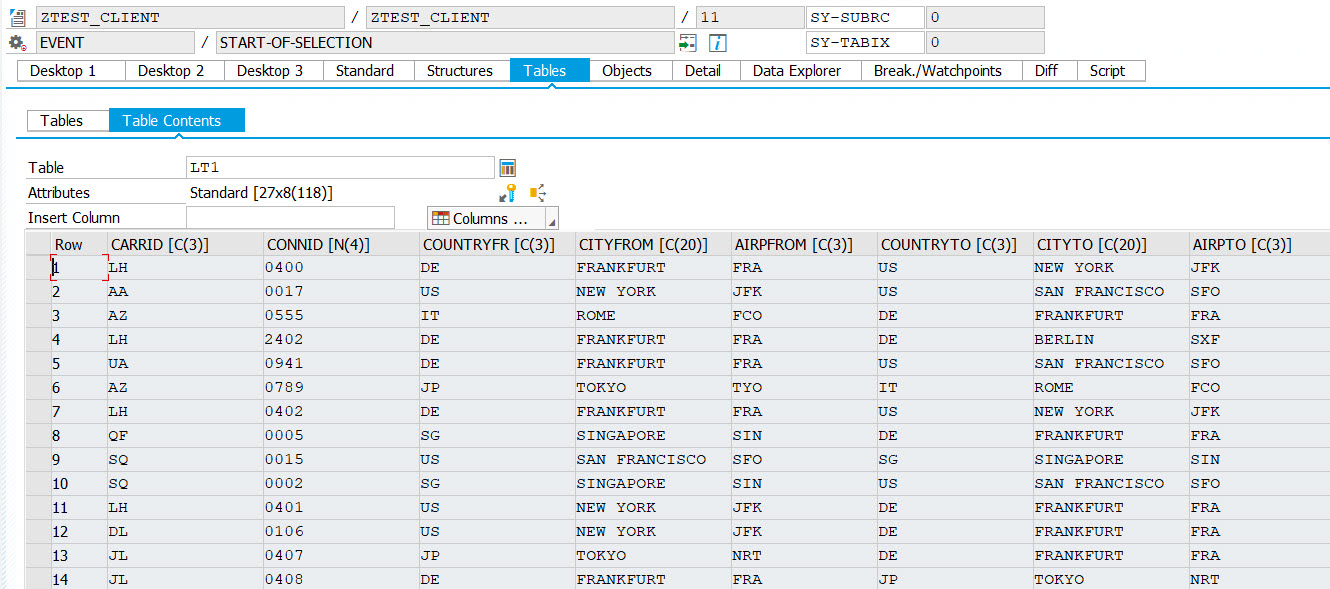This screenshot has width=1330, height=589.
Task: Click the select-all corner cell left of Row
Action: pos(38,244)
